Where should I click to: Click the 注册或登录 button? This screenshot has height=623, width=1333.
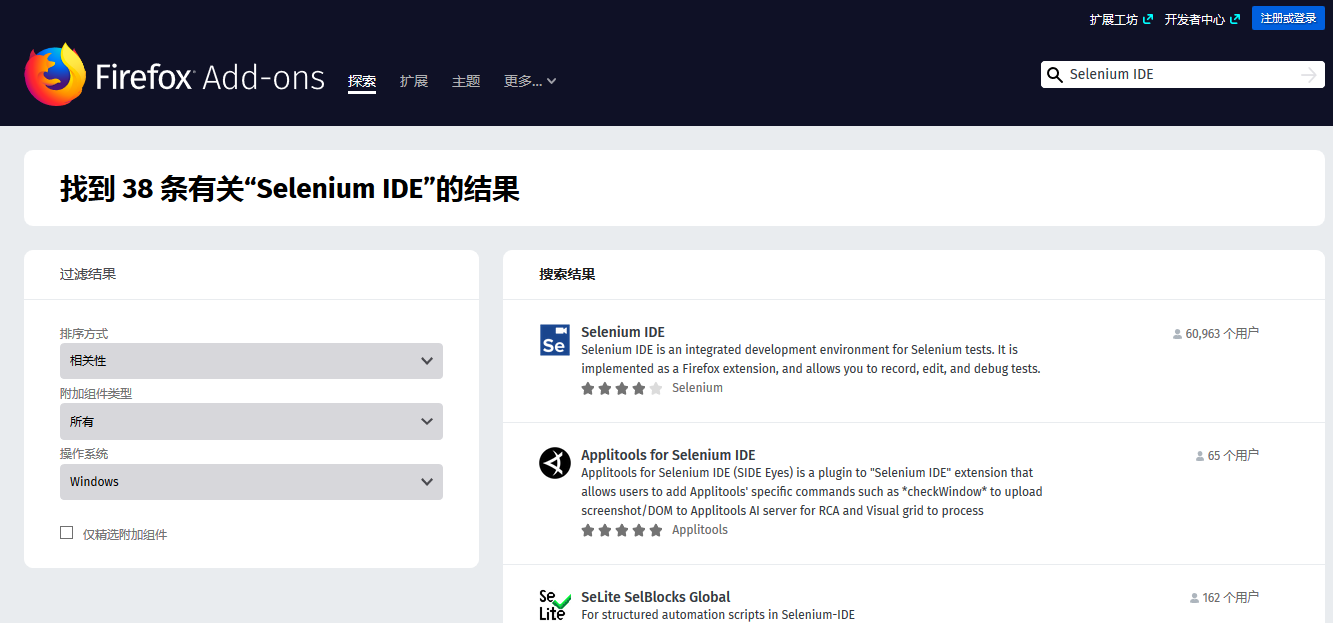click(1288, 18)
